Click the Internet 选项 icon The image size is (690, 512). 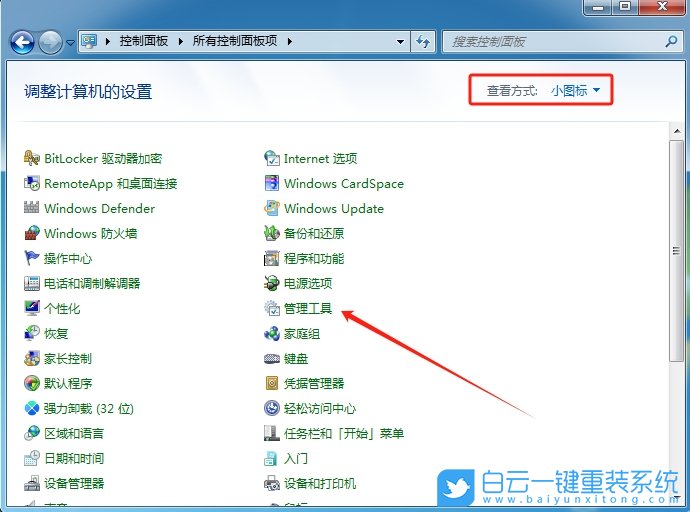point(272,158)
